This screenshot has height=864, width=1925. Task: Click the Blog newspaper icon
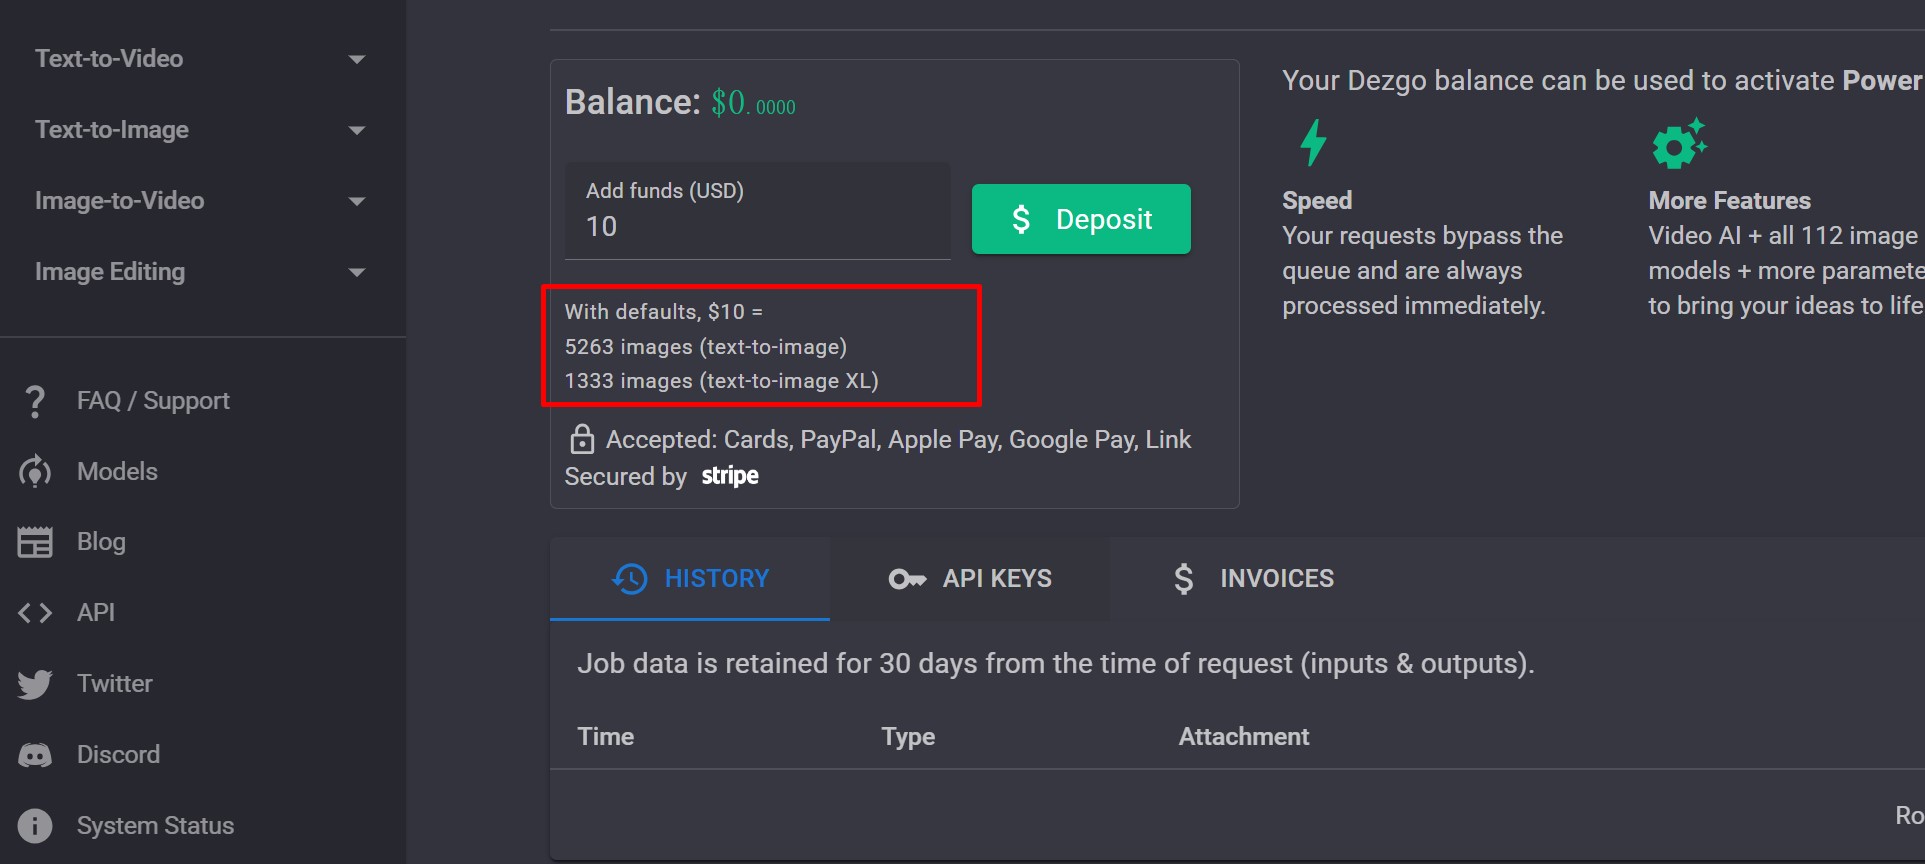(35, 542)
